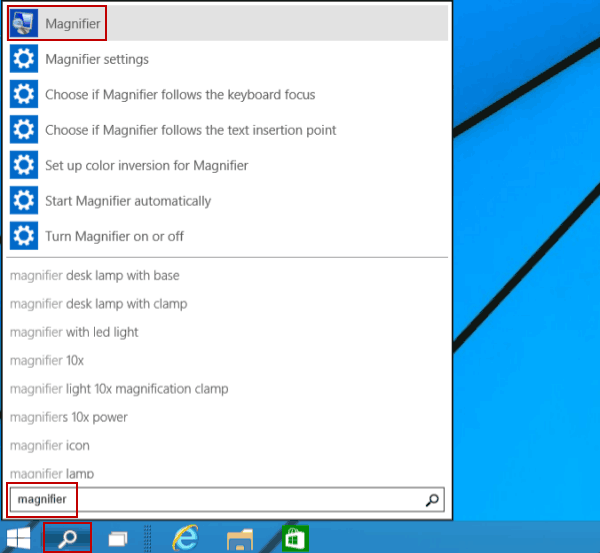
Task: Launch Internet Explorer from taskbar
Action: [x=186, y=538]
